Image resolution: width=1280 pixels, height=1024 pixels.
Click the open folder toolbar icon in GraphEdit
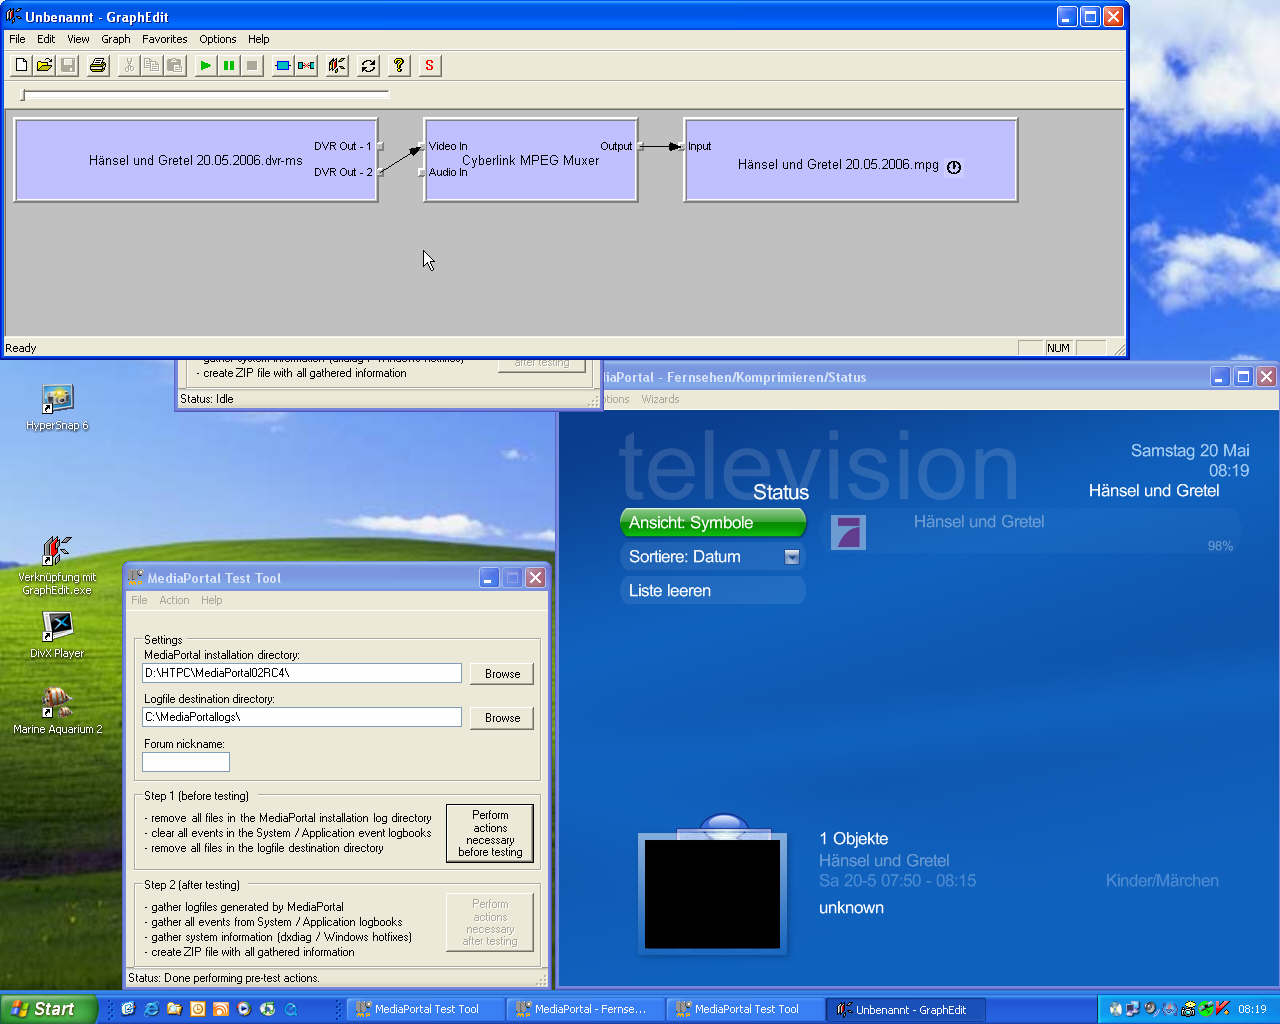click(44, 65)
